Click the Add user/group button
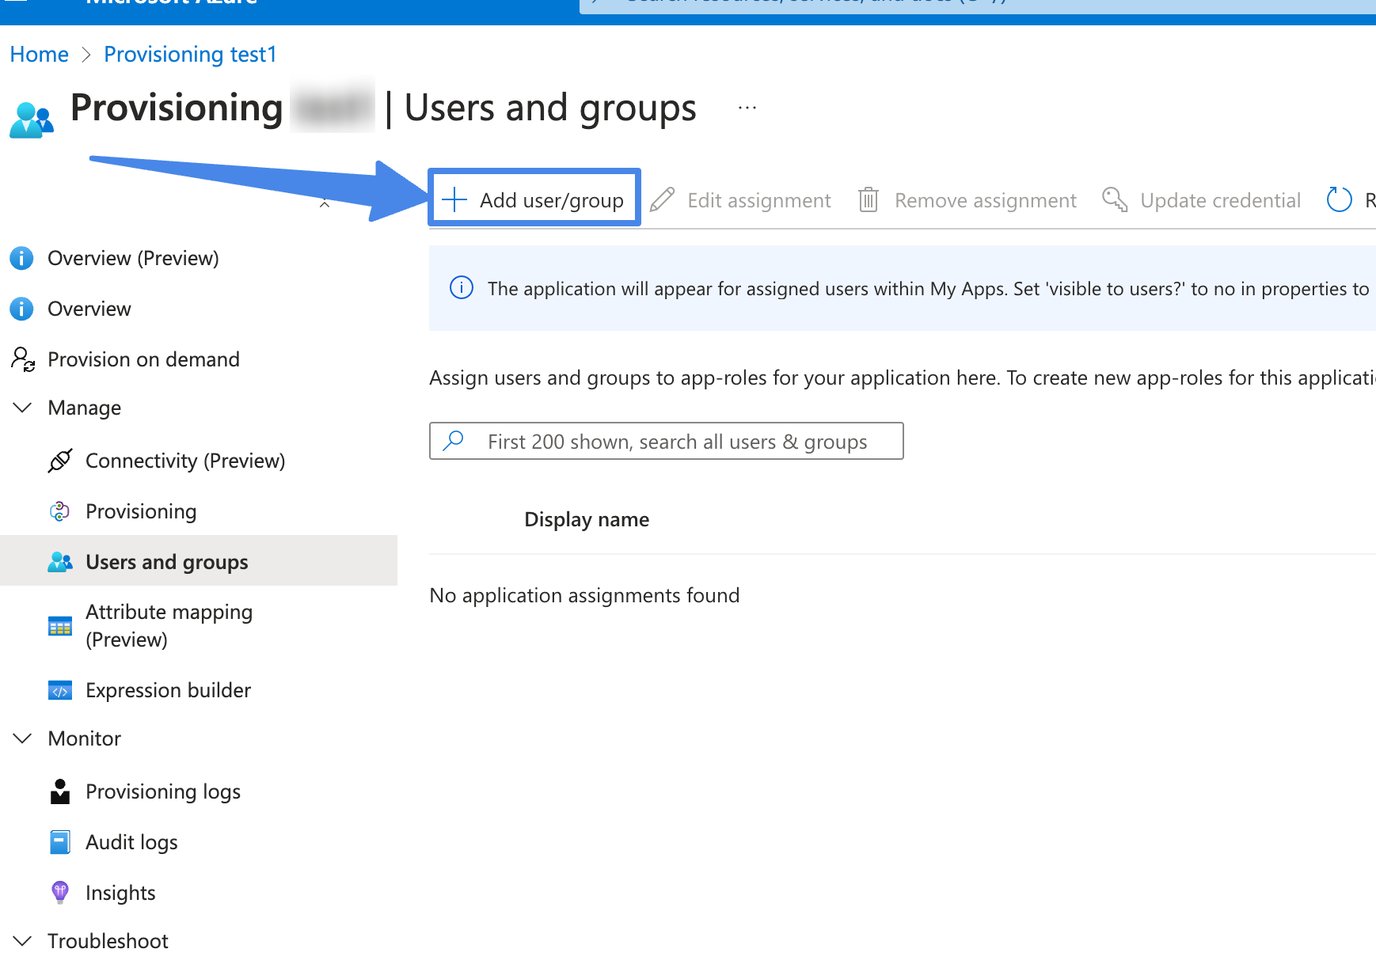This screenshot has width=1376, height=964. point(534,199)
